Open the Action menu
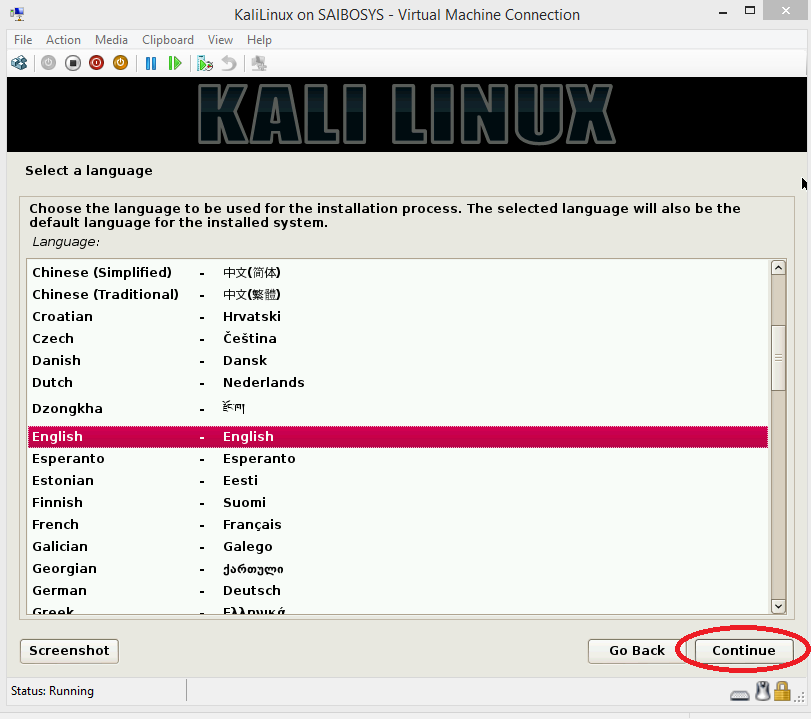The height and width of the screenshot is (719, 811). (x=63, y=40)
